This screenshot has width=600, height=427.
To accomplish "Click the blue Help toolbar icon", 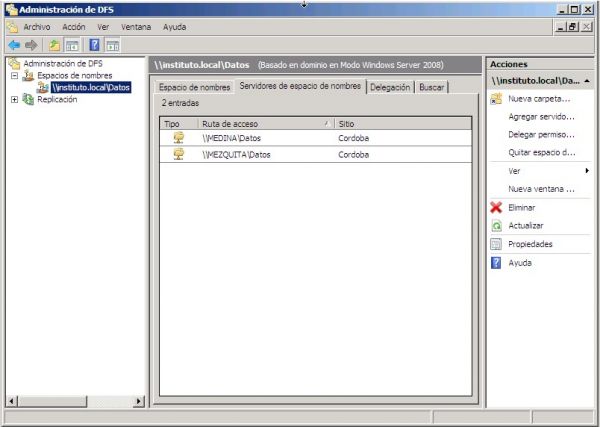I will 94,45.
